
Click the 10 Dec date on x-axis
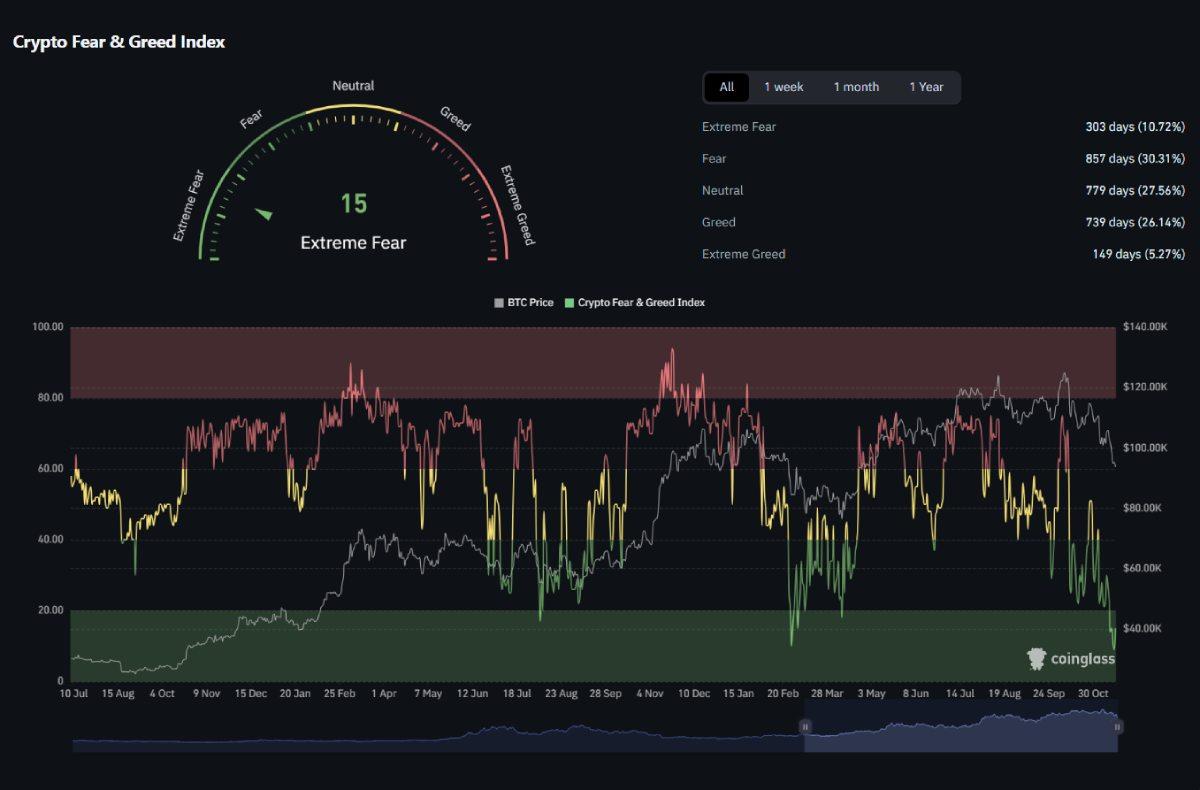(x=694, y=693)
